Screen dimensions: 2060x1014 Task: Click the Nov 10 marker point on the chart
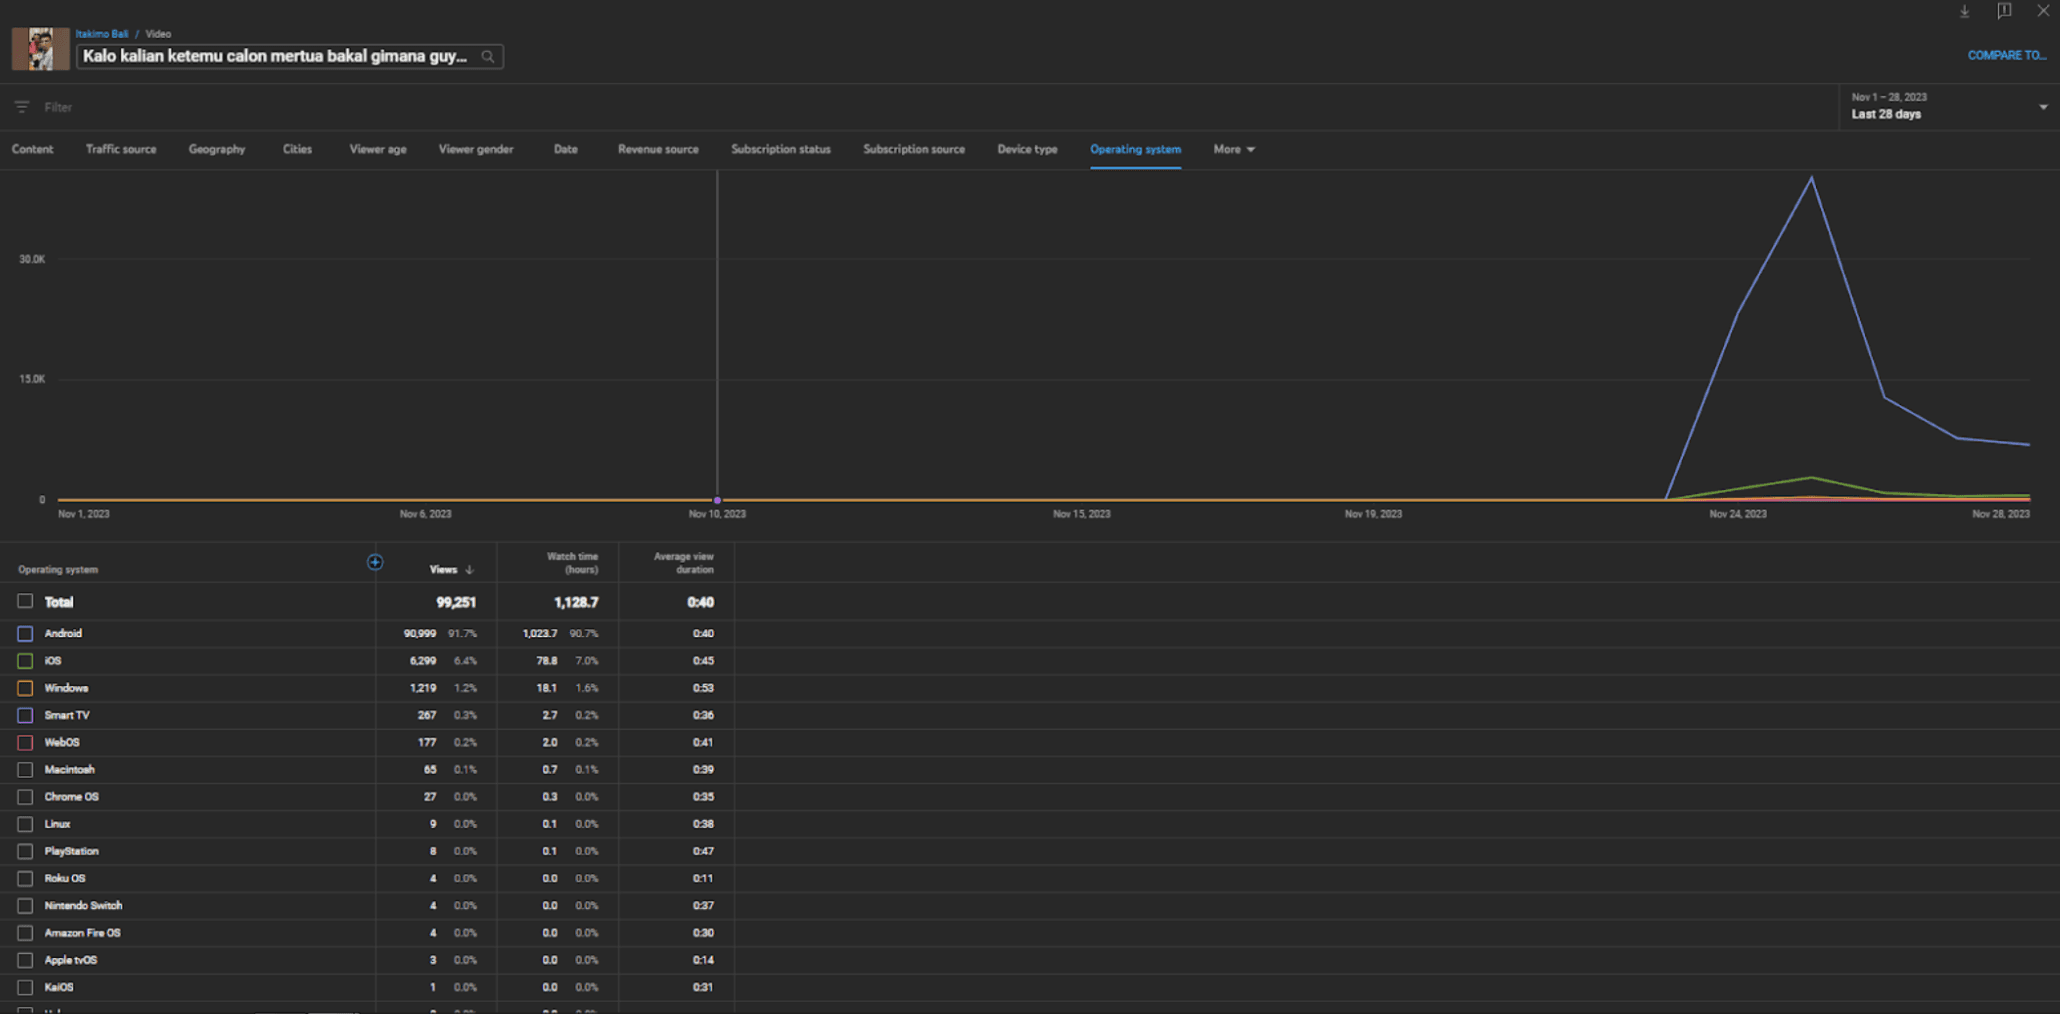pyautogui.click(x=717, y=500)
